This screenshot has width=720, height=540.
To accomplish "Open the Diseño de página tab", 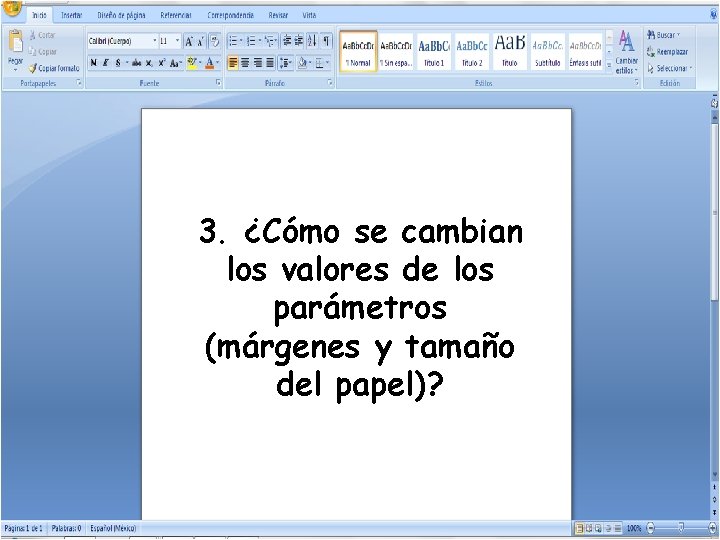I will click(x=121, y=15).
